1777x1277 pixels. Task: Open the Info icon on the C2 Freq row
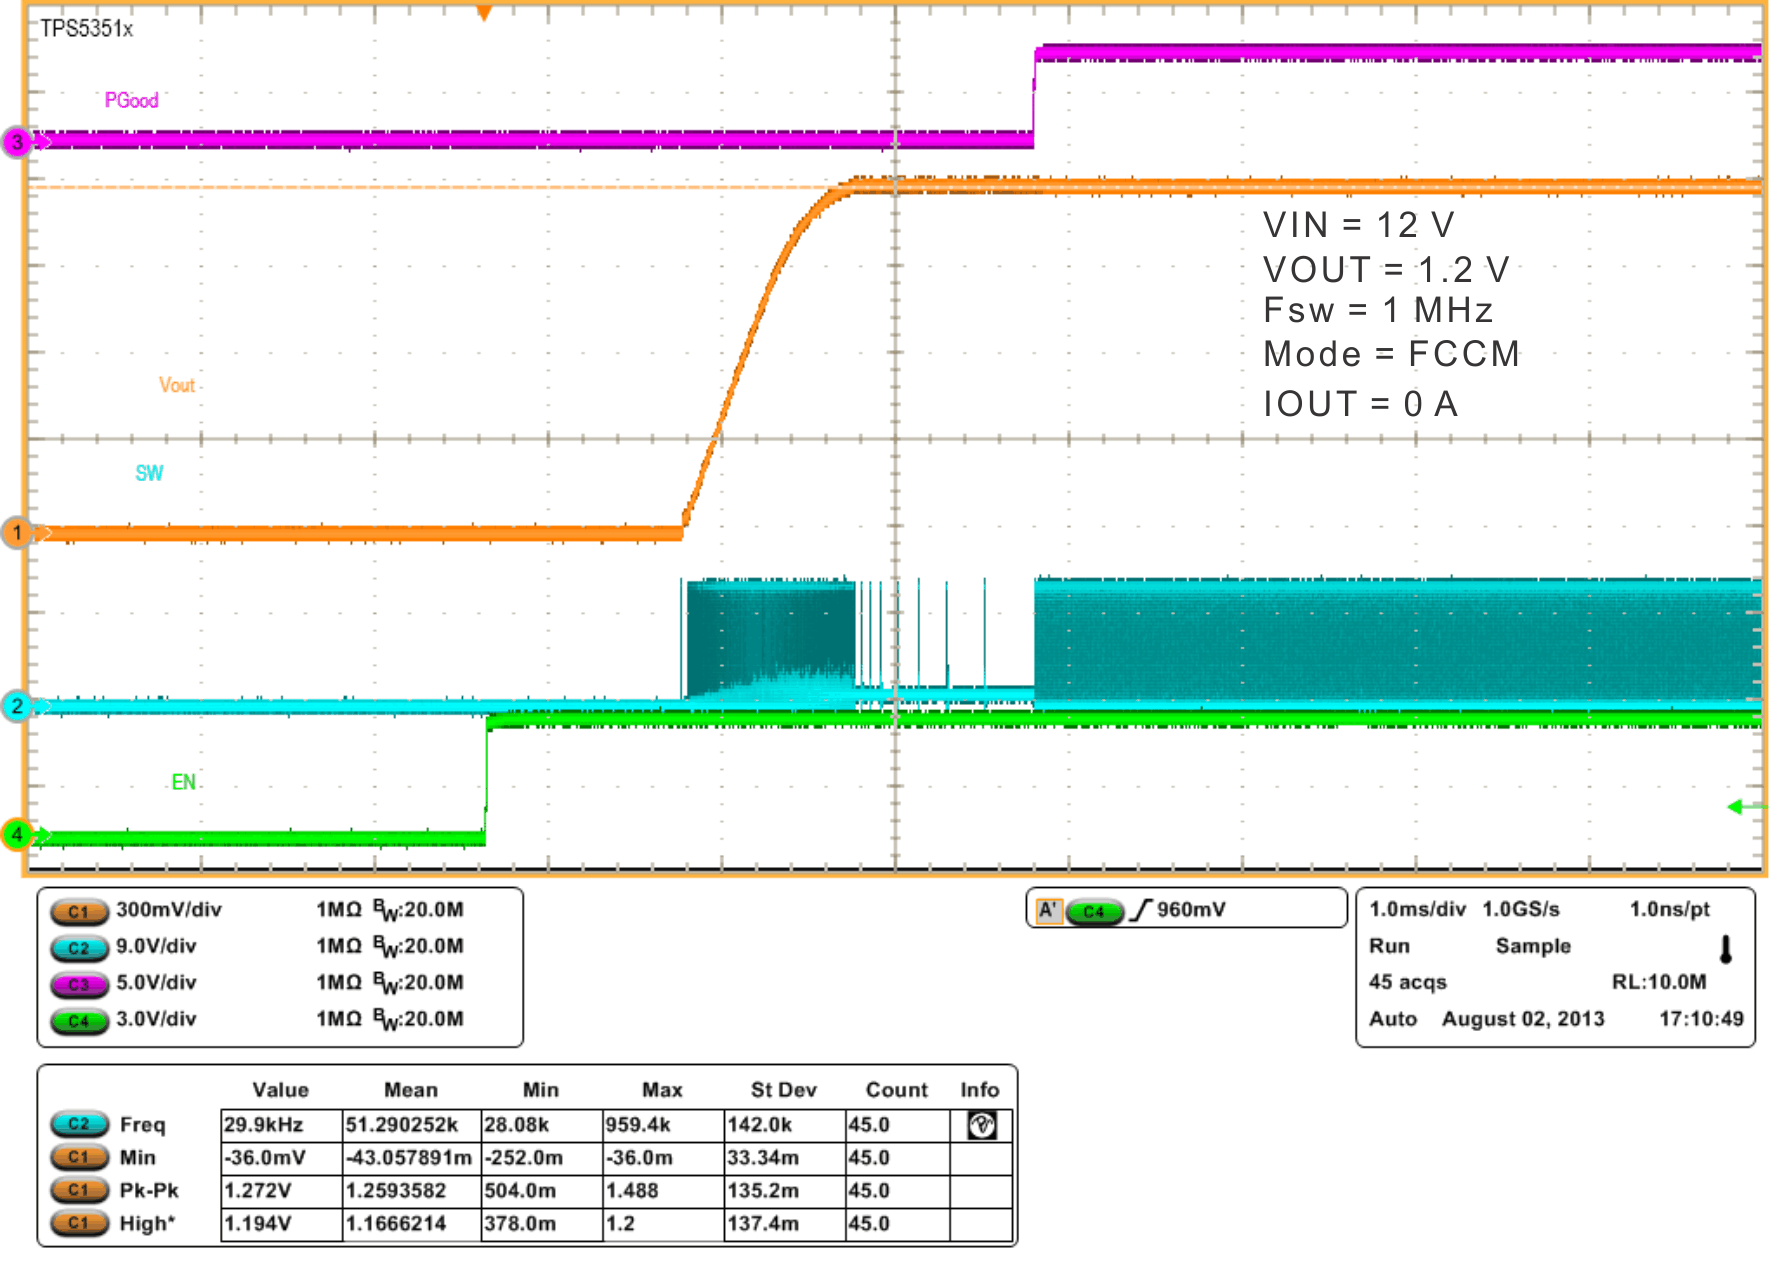(x=981, y=1124)
